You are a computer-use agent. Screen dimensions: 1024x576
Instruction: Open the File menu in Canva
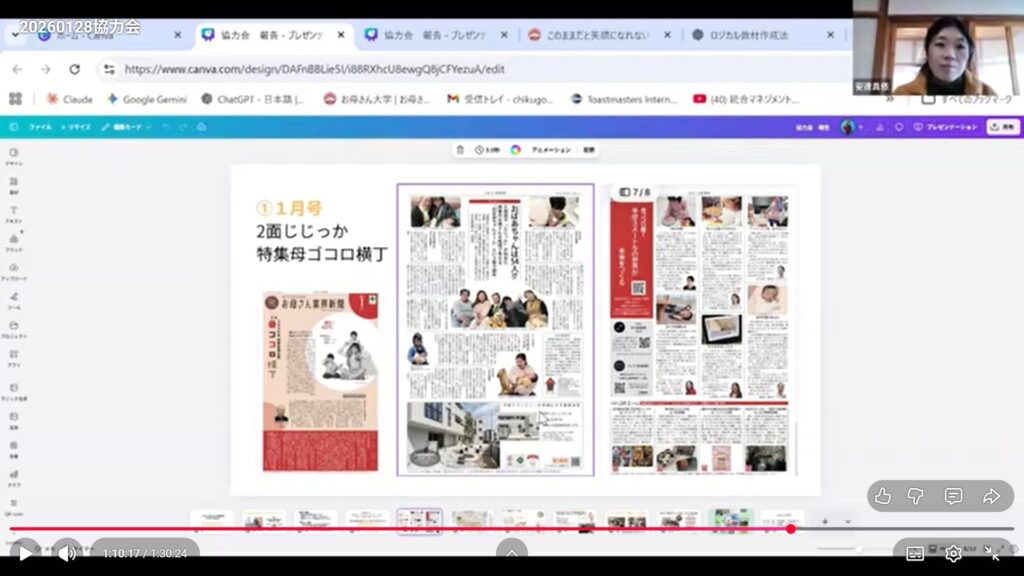tap(40, 127)
